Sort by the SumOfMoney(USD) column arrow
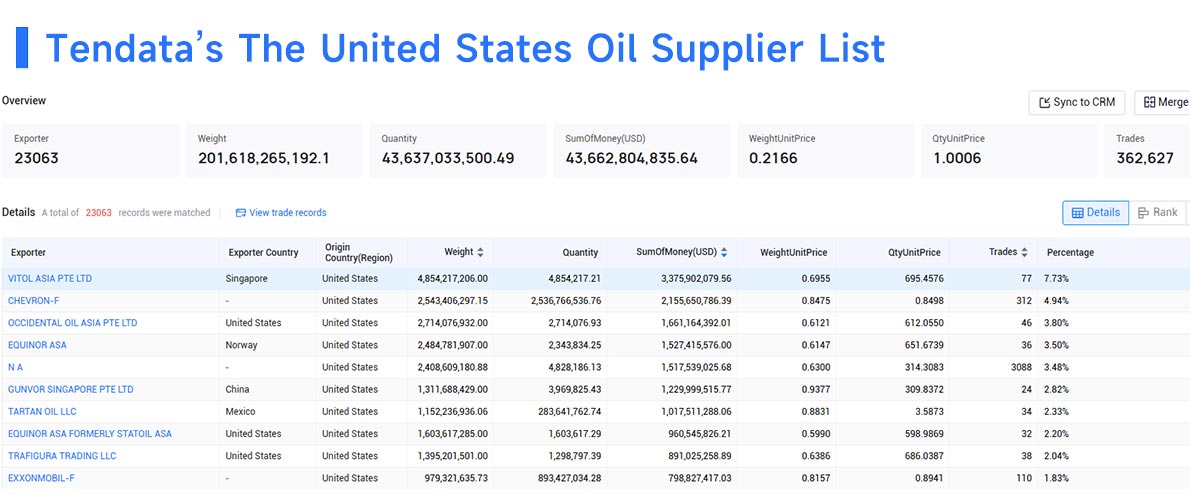This screenshot has width=1190, height=500. [724, 252]
